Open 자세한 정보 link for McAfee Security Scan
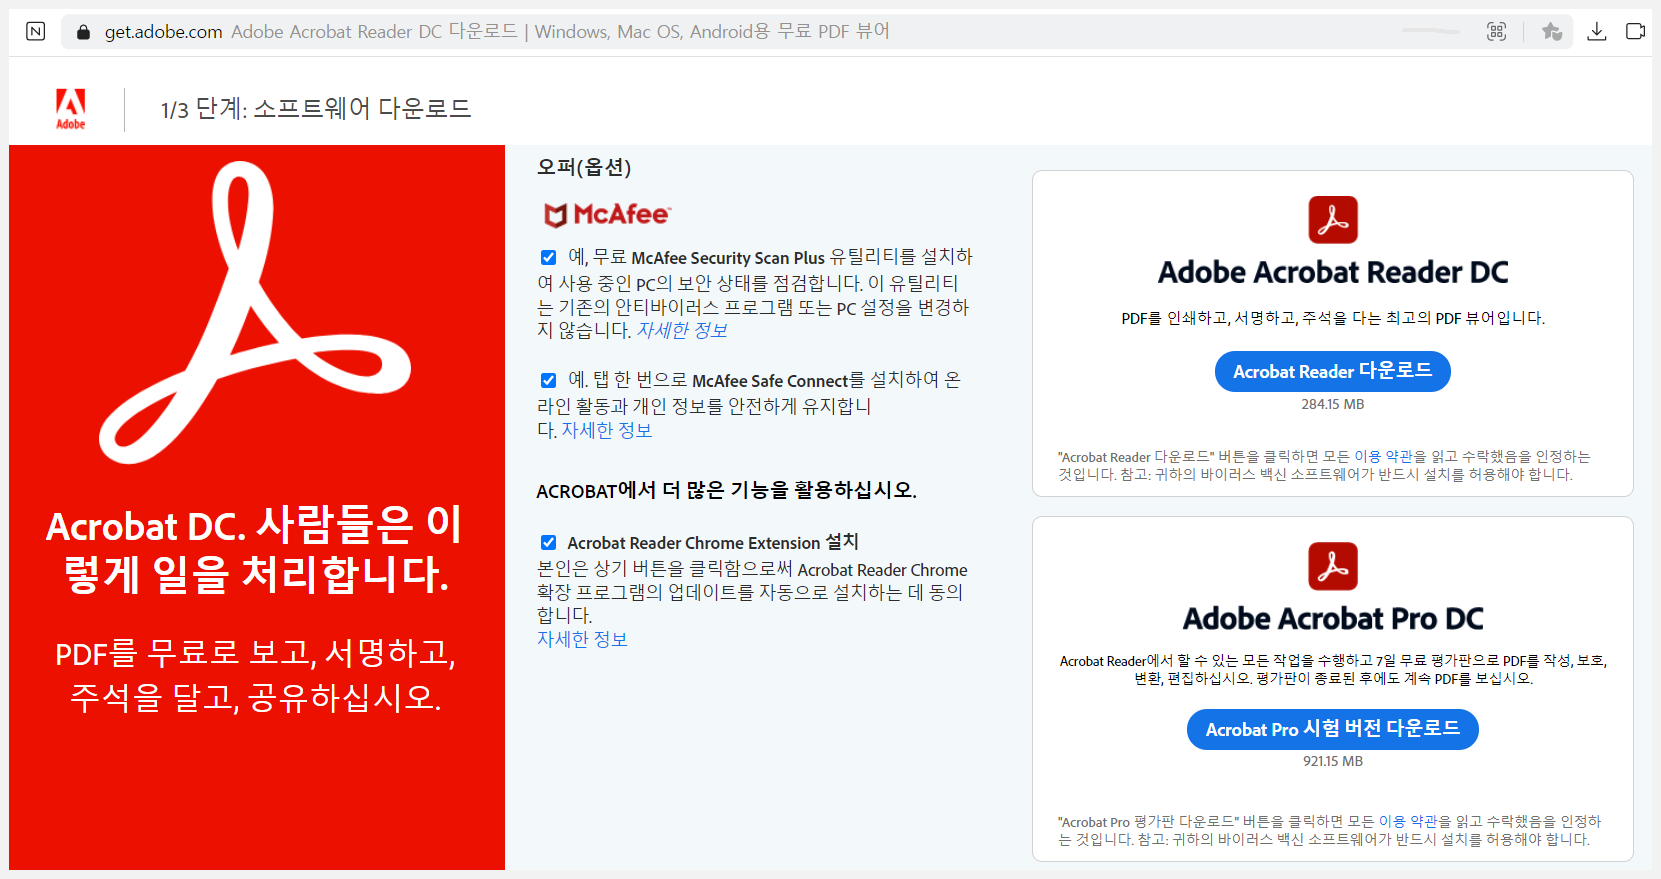Viewport: 1661px width, 879px height. point(682,330)
